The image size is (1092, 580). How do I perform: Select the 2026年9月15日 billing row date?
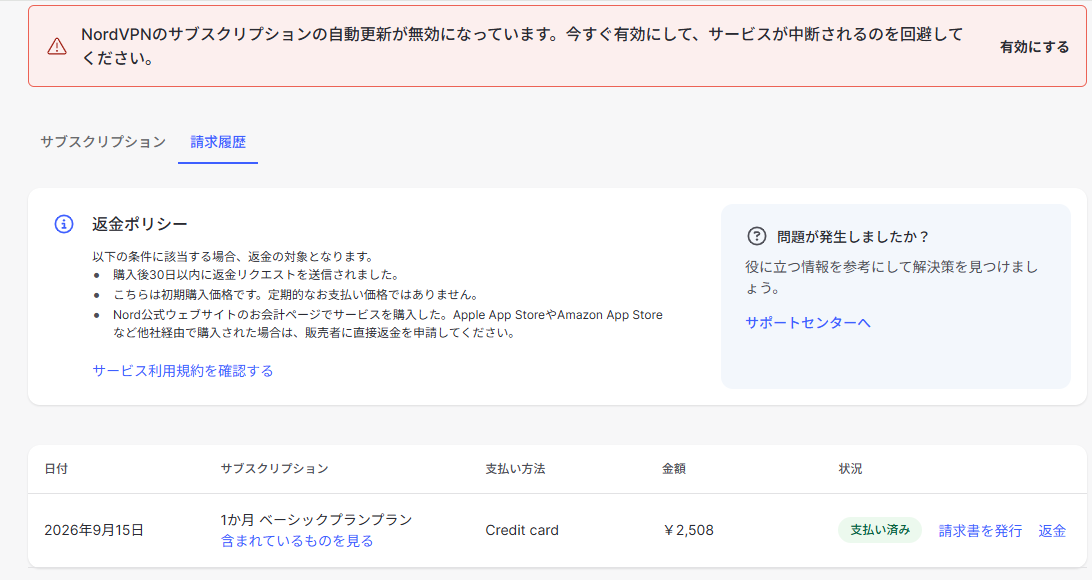click(94, 530)
